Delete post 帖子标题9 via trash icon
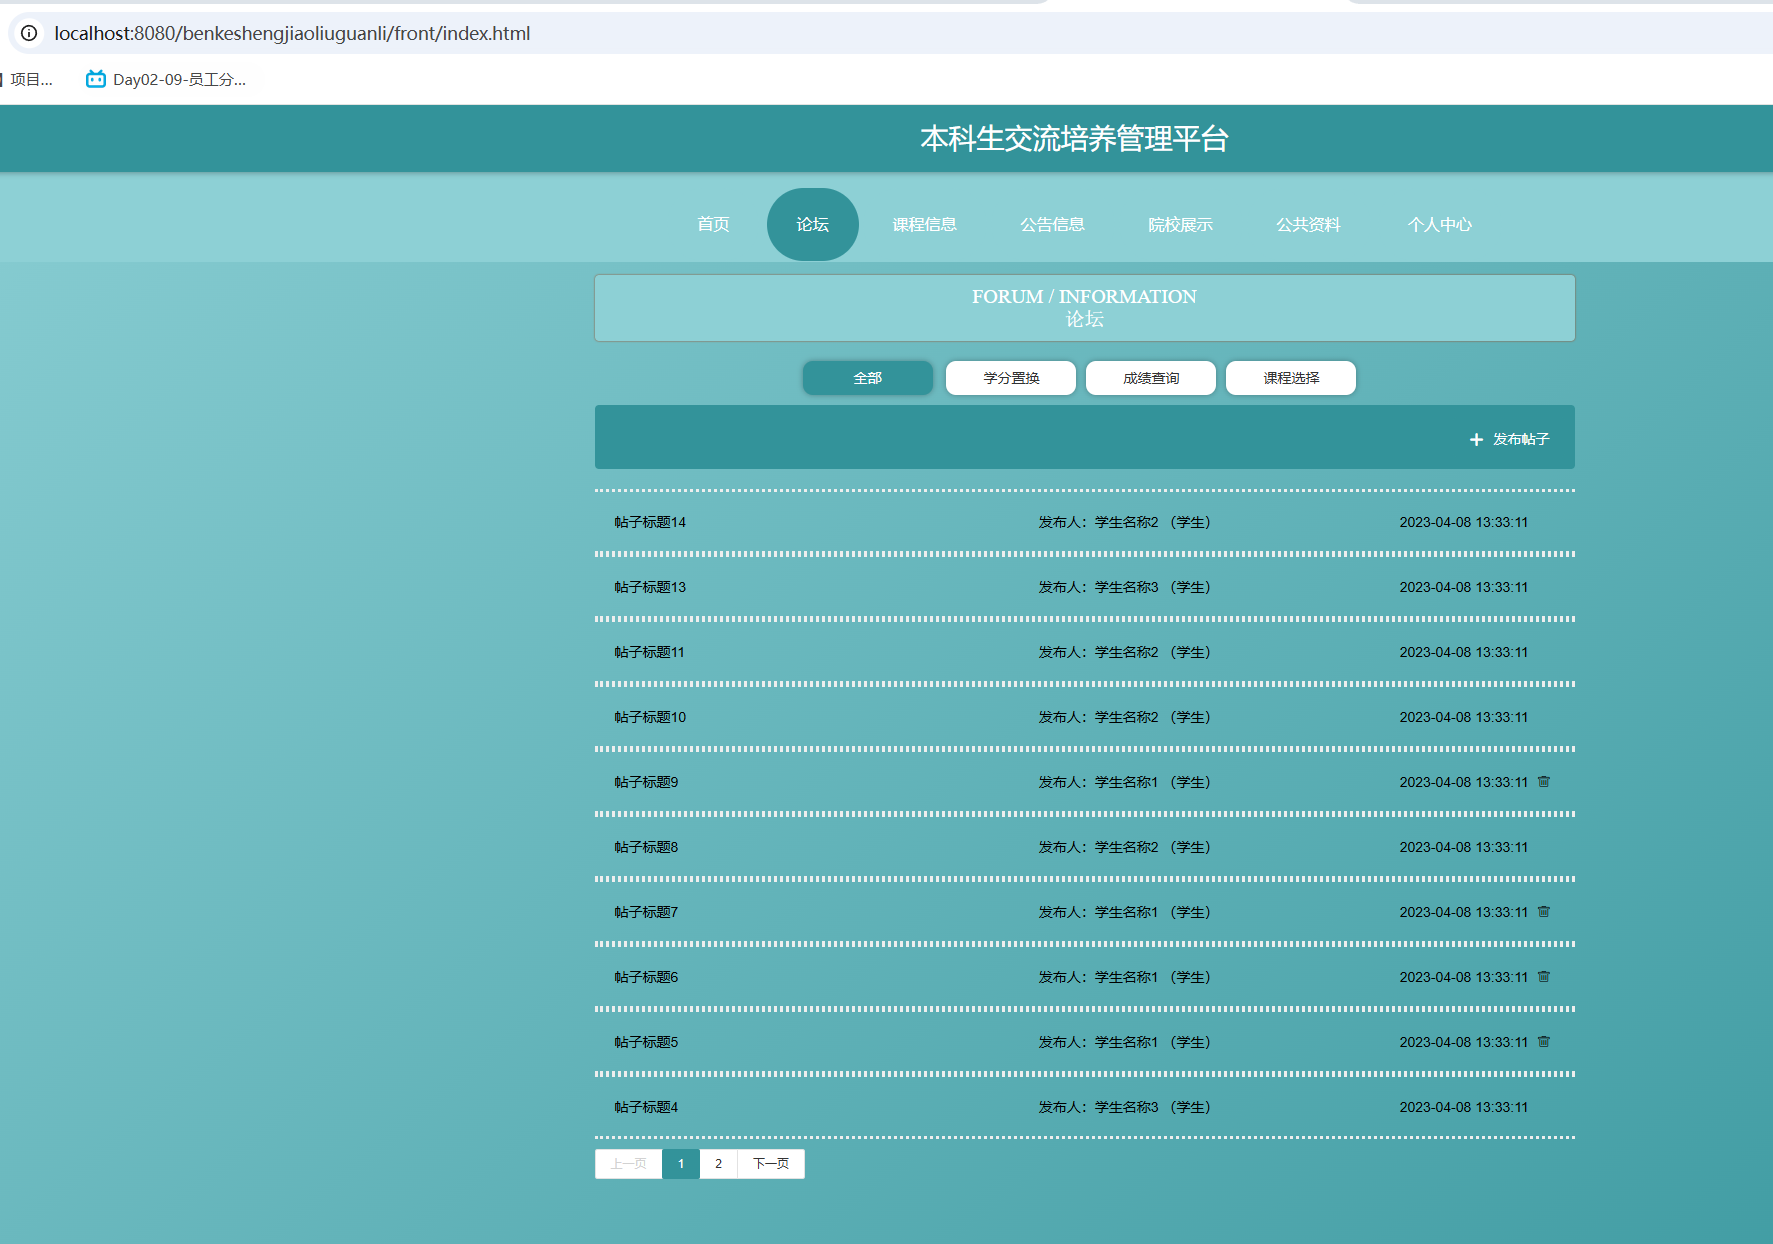The width and height of the screenshot is (1773, 1244). coord(1544,782)
